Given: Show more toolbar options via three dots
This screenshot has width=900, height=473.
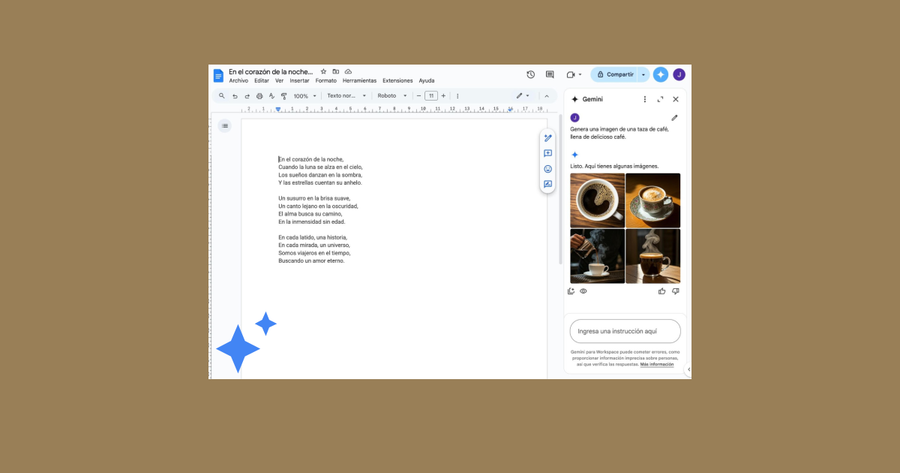Looking at the screenshot, I should pyautogui.click(x=457, y=96).
